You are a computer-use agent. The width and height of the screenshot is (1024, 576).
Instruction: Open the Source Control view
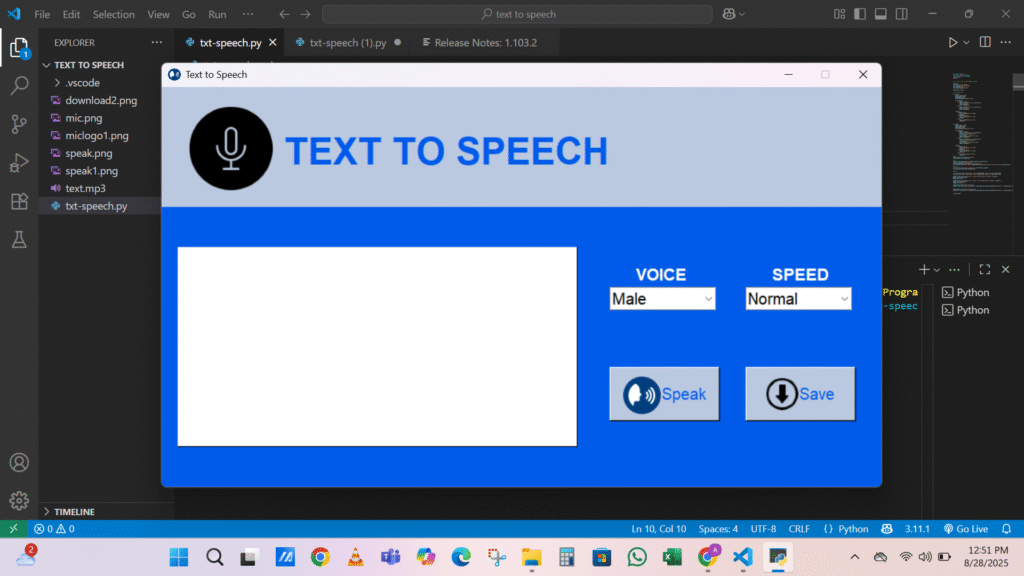click(x=19, y=123)
